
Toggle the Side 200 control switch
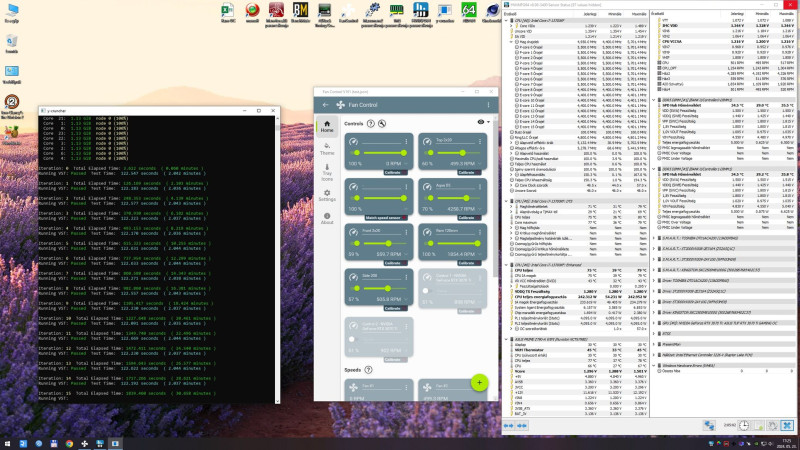(356, 288)
